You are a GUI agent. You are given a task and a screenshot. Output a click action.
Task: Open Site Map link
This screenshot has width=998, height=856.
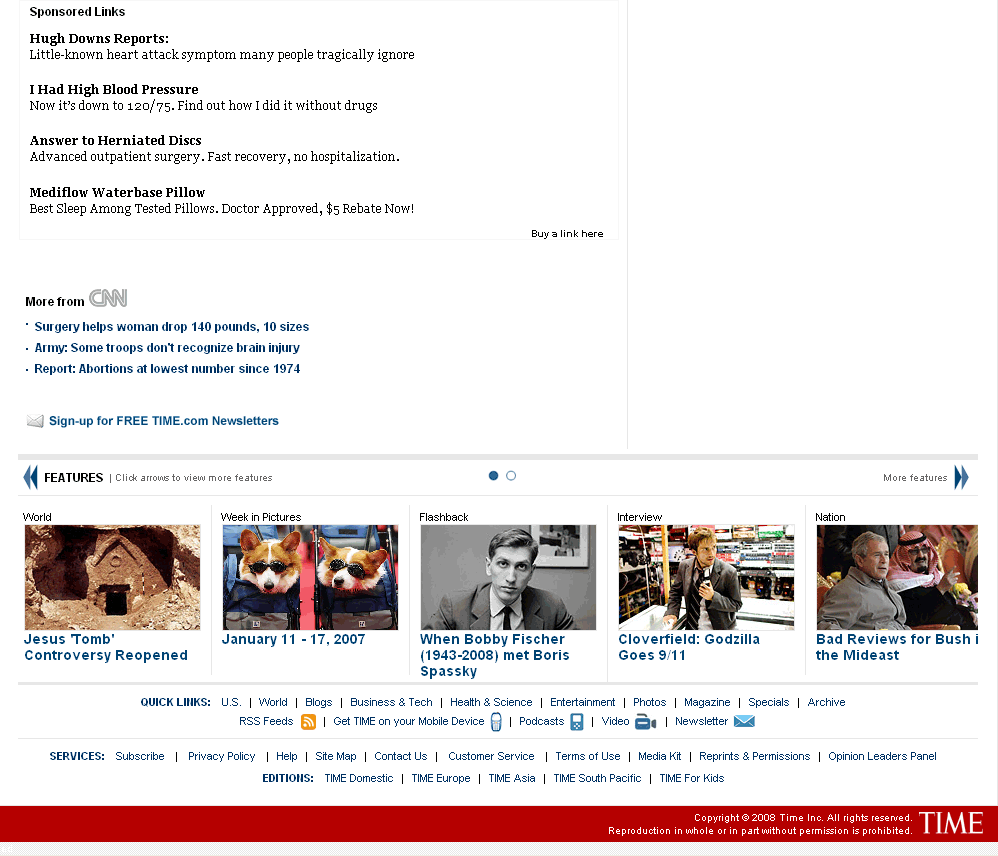[335, 756]
